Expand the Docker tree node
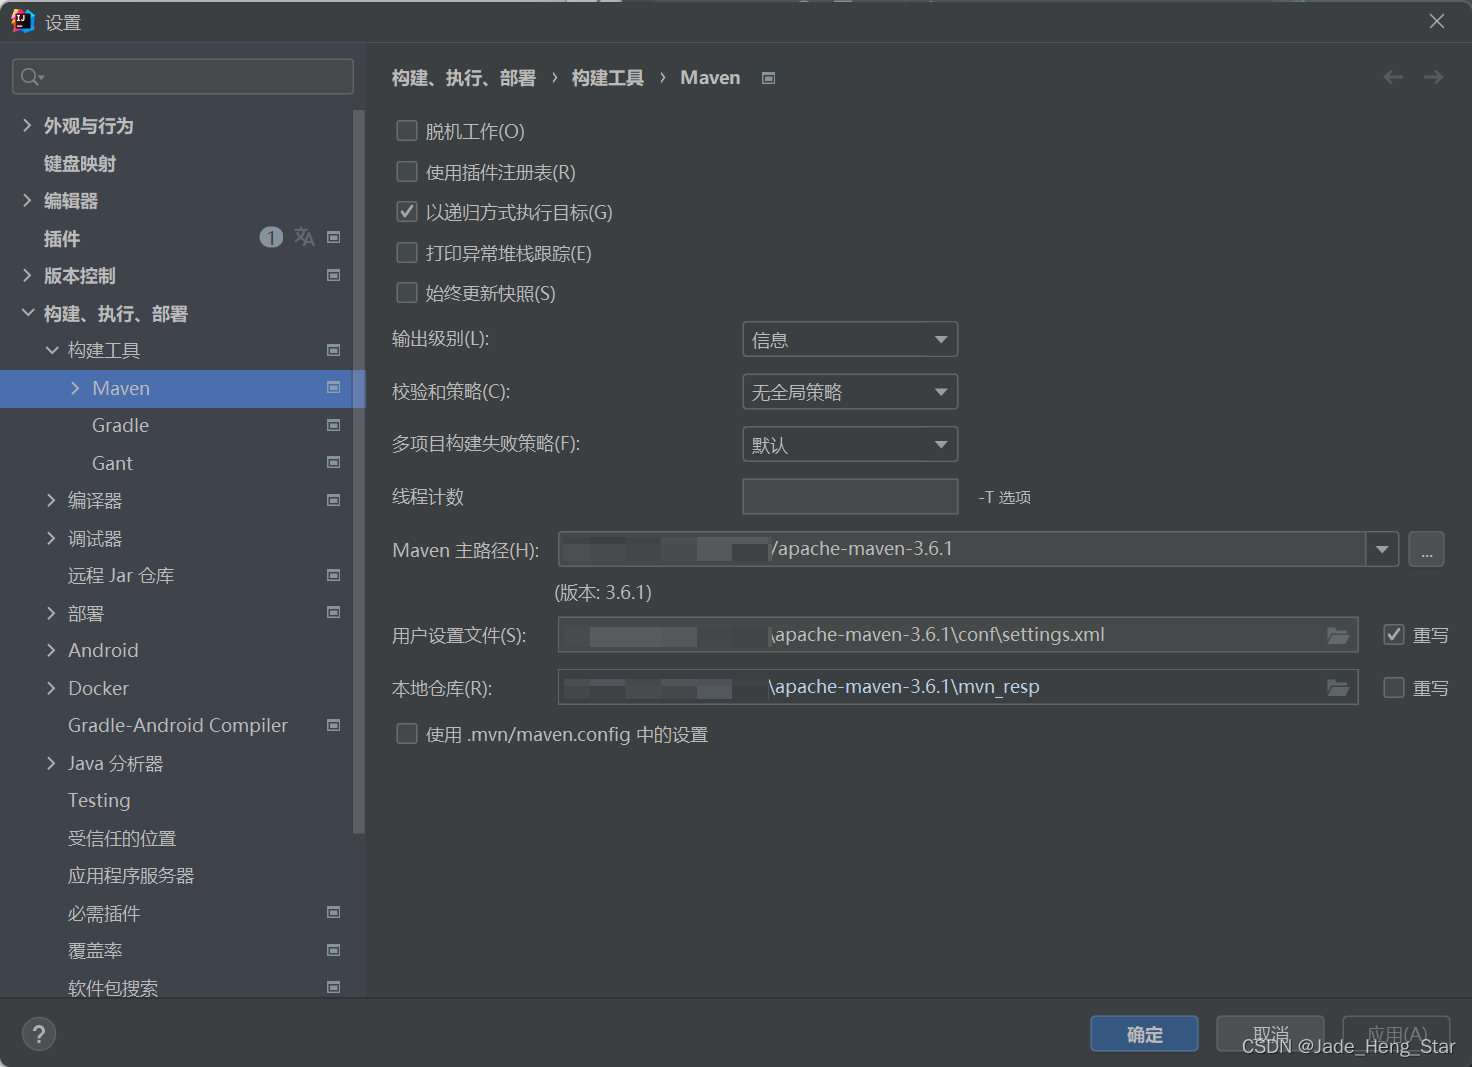Image resolution: width=1472 pixels, height=1067 pixels. 51,688
